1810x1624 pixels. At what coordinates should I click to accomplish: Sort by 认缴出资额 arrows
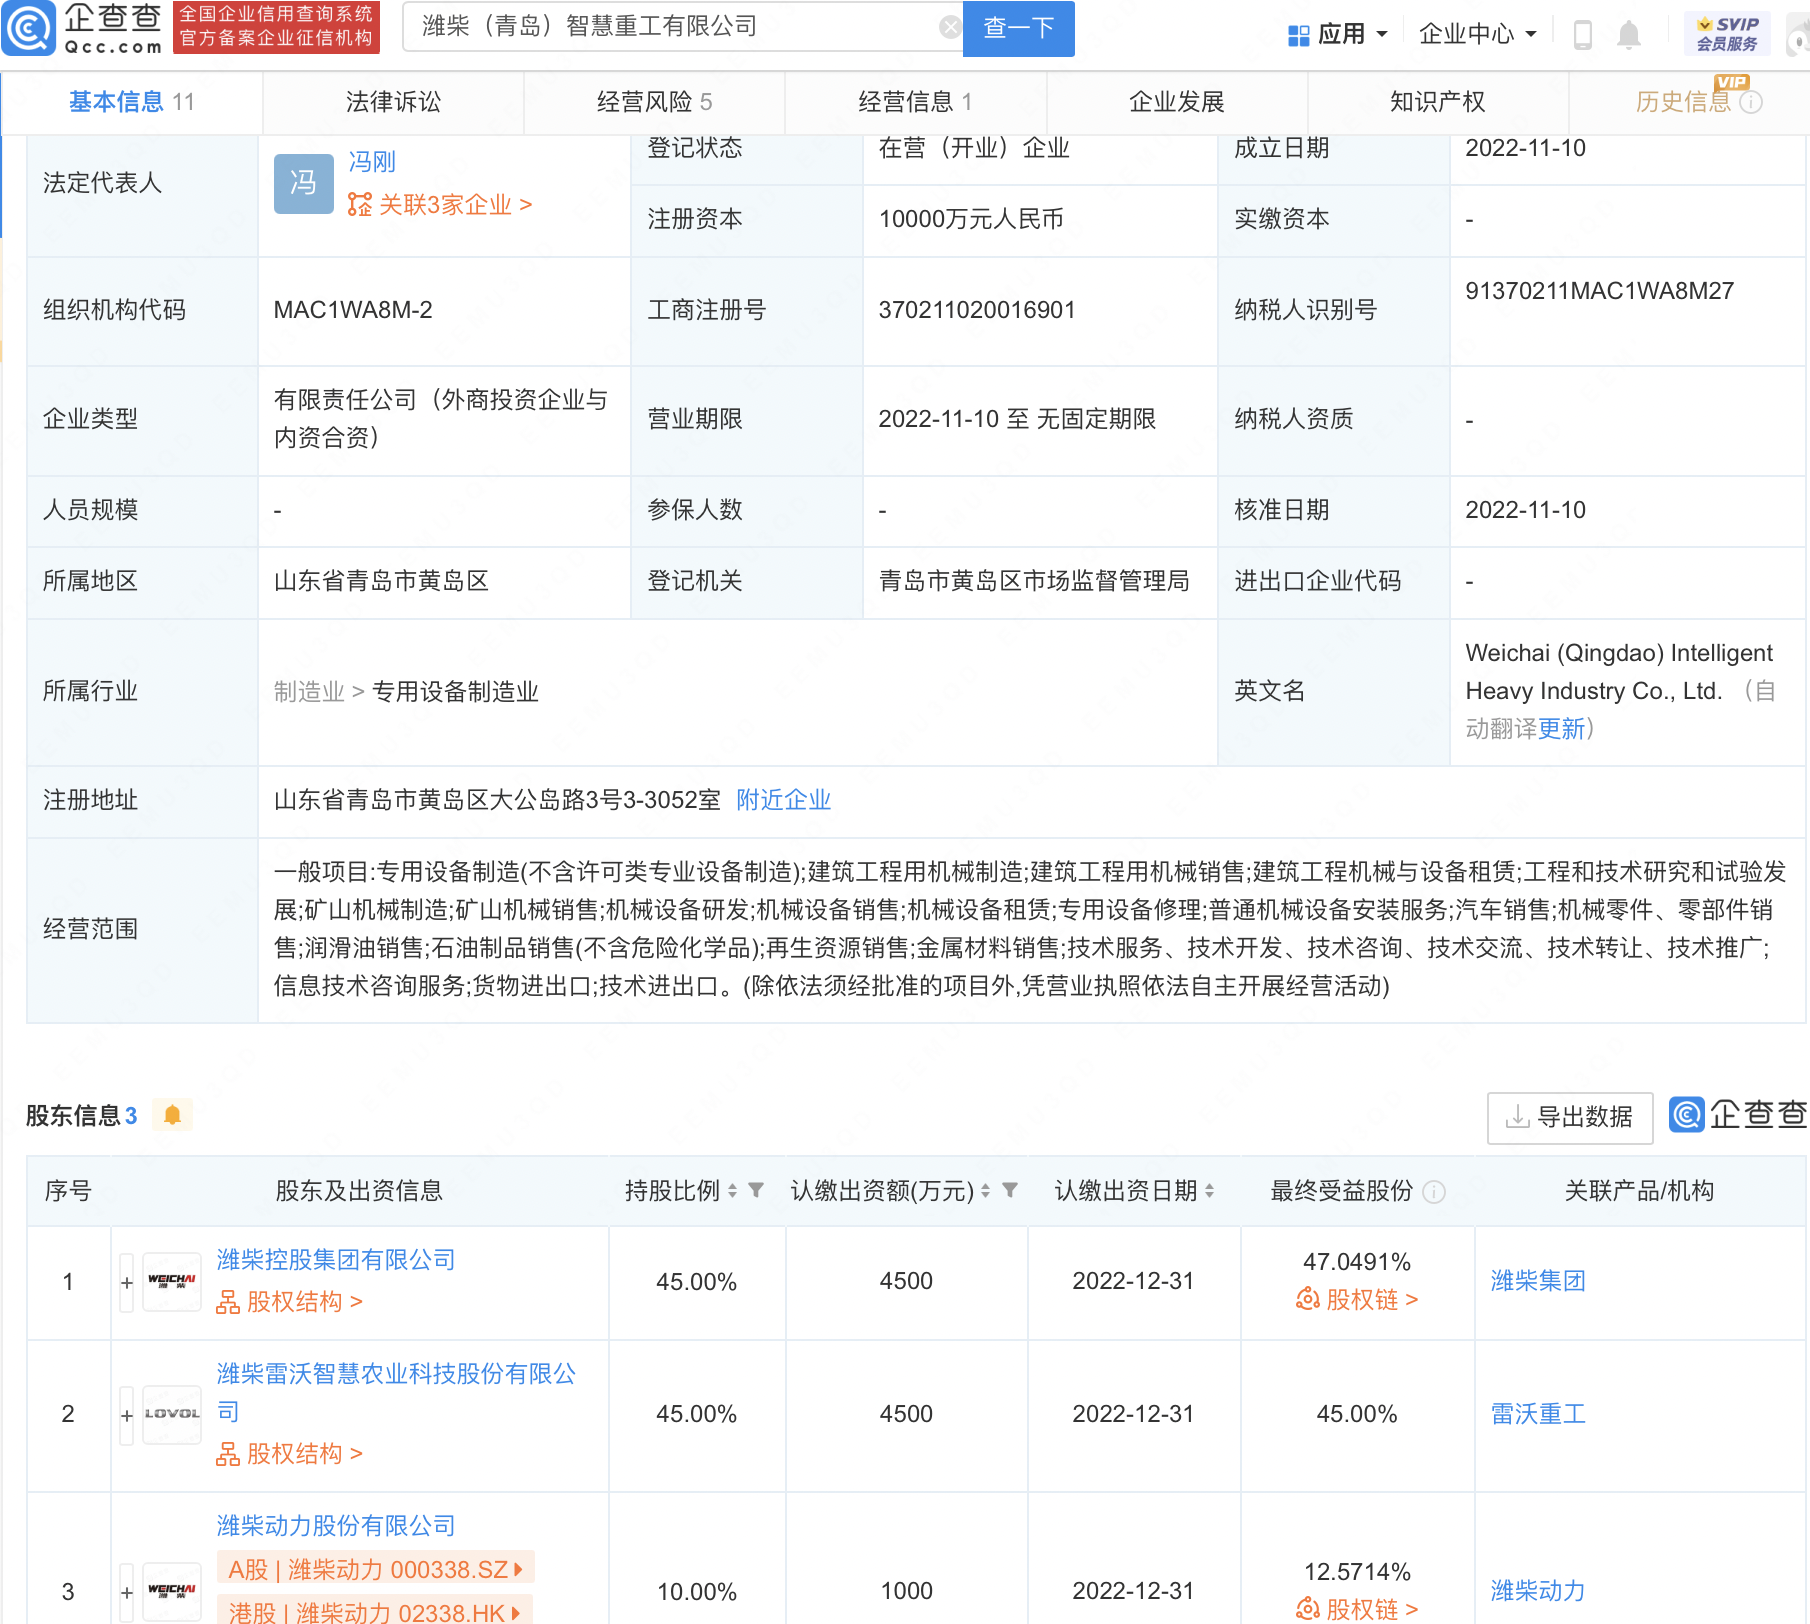(x=985, y=1190)
